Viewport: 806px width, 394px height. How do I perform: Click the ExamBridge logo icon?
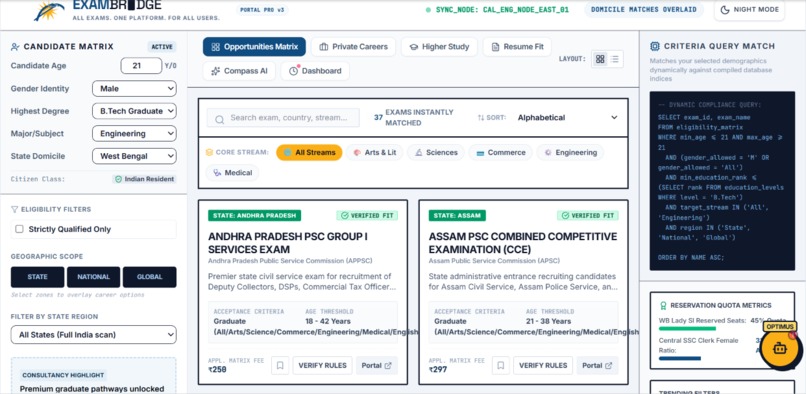[x=49, y=11]
